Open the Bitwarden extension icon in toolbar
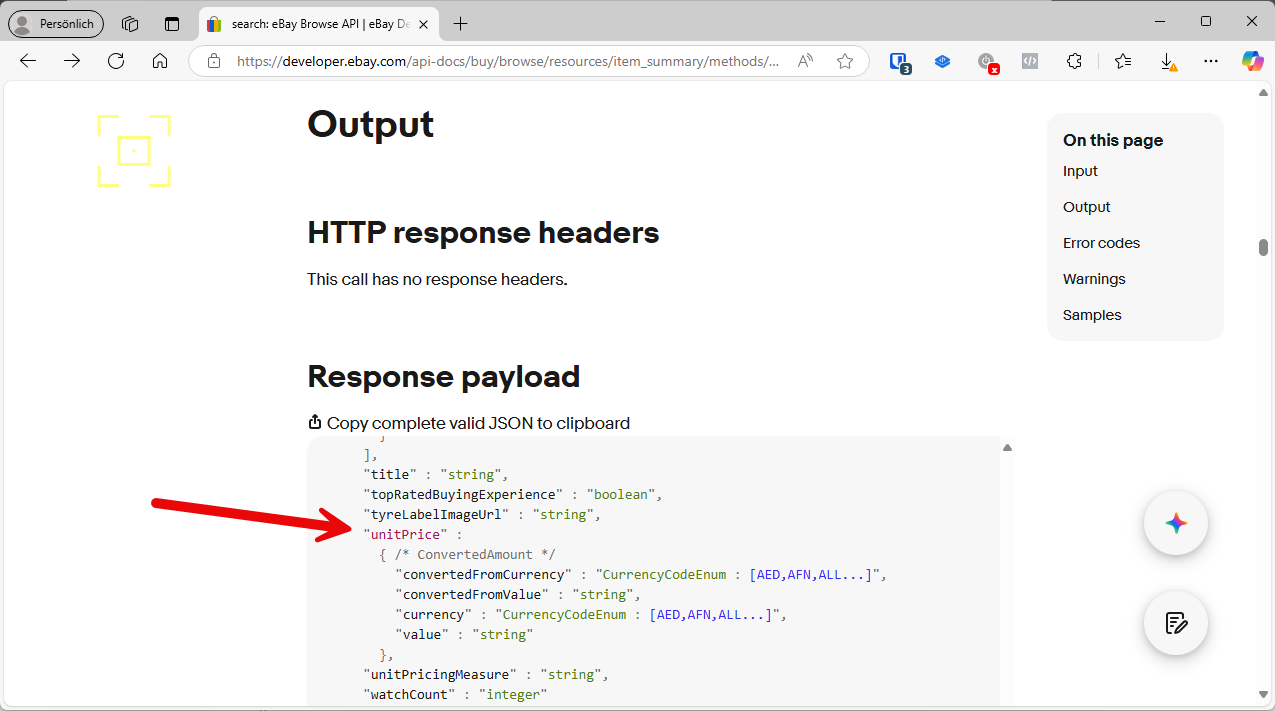This screenshot has height=711, width=1275. [899, 61]
